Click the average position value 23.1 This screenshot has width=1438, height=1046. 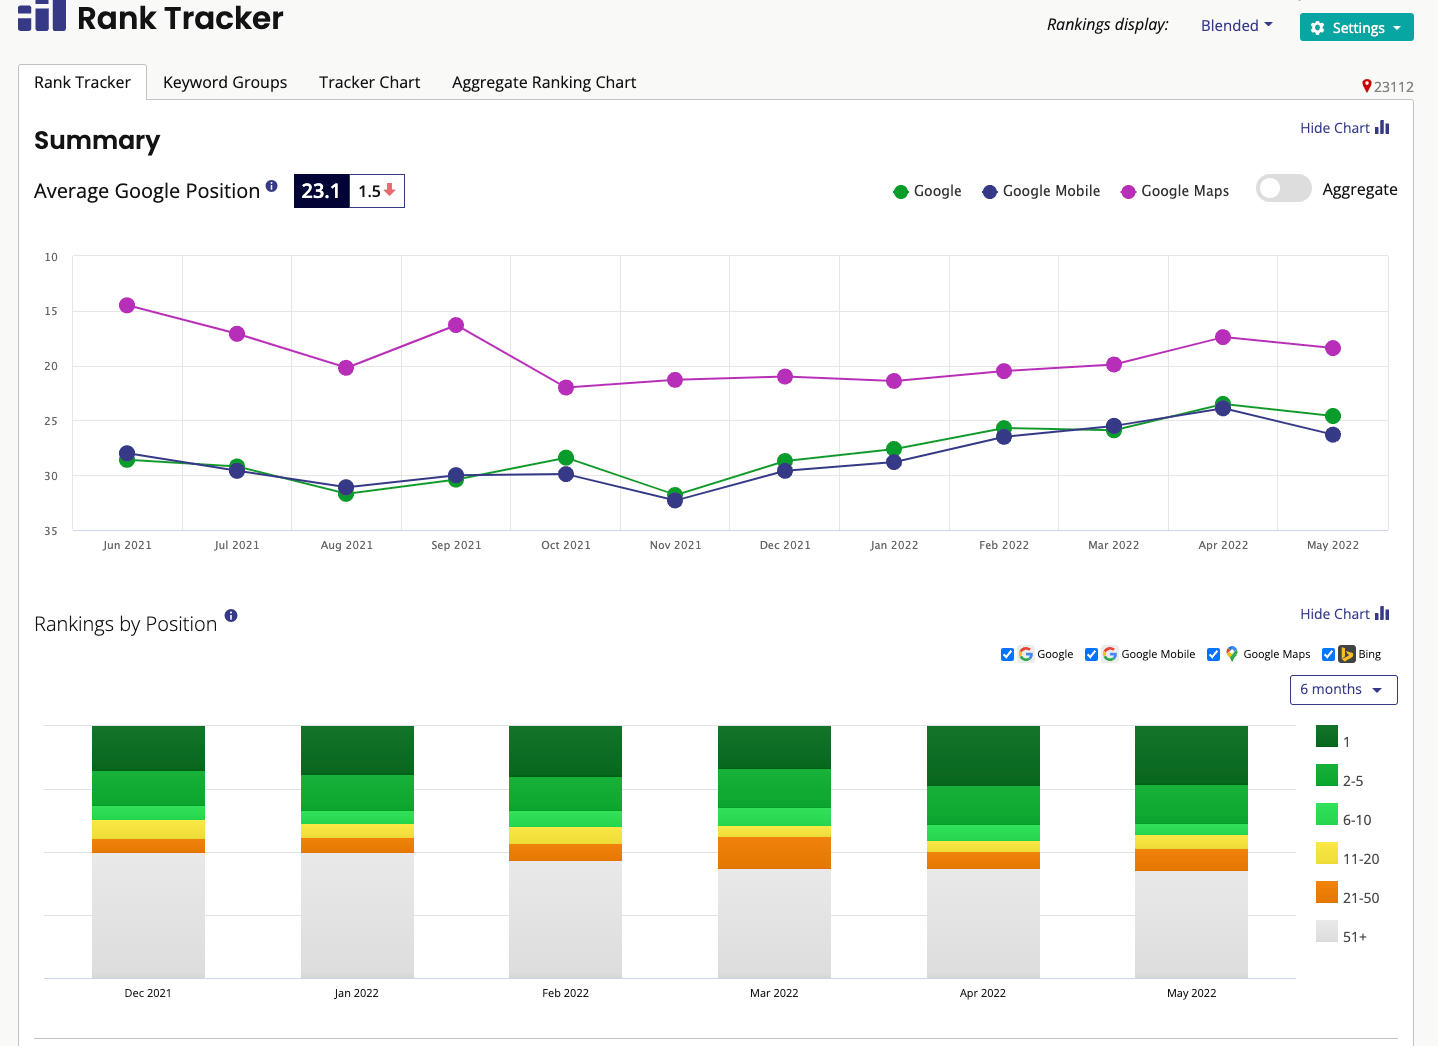[321, 191]
